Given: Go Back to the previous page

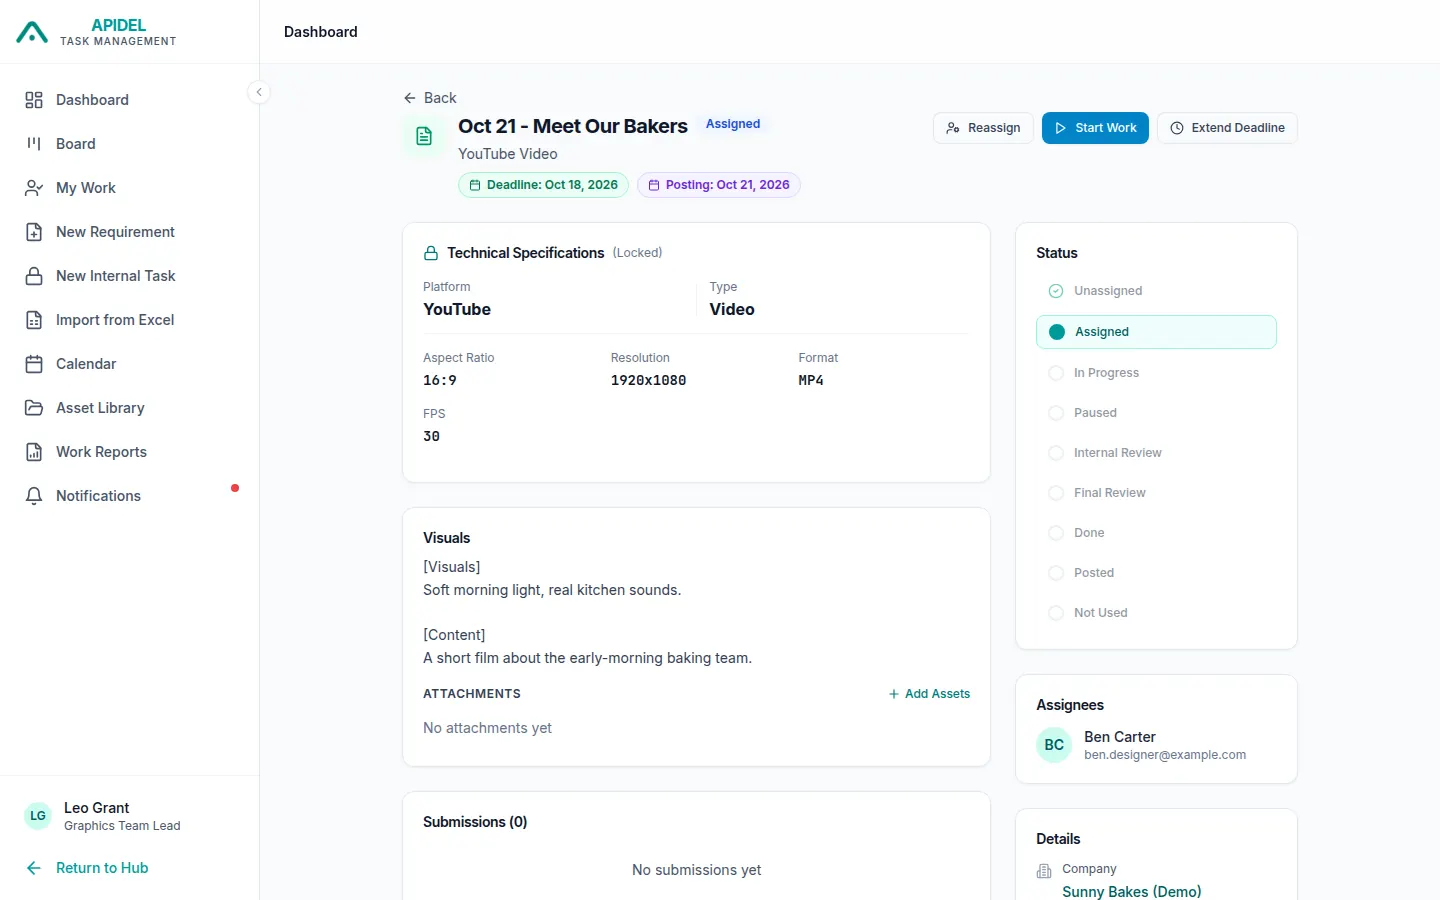Looking at the screenshot, I should coord(430,98).
